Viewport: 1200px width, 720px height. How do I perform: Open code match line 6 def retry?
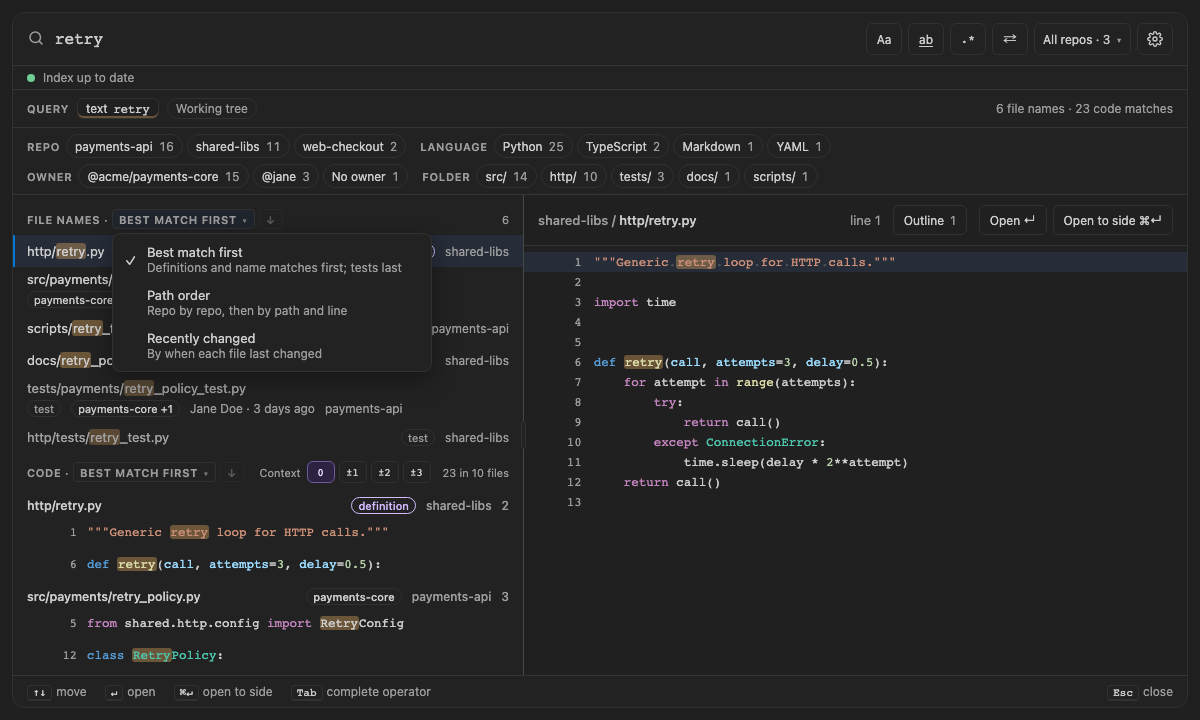pos(268,565)
